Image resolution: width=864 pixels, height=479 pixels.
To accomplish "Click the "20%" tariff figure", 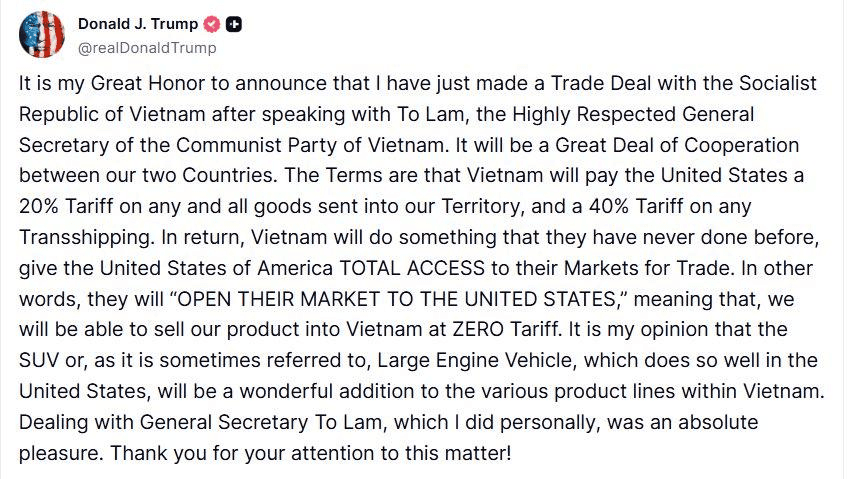I will 39,206.
